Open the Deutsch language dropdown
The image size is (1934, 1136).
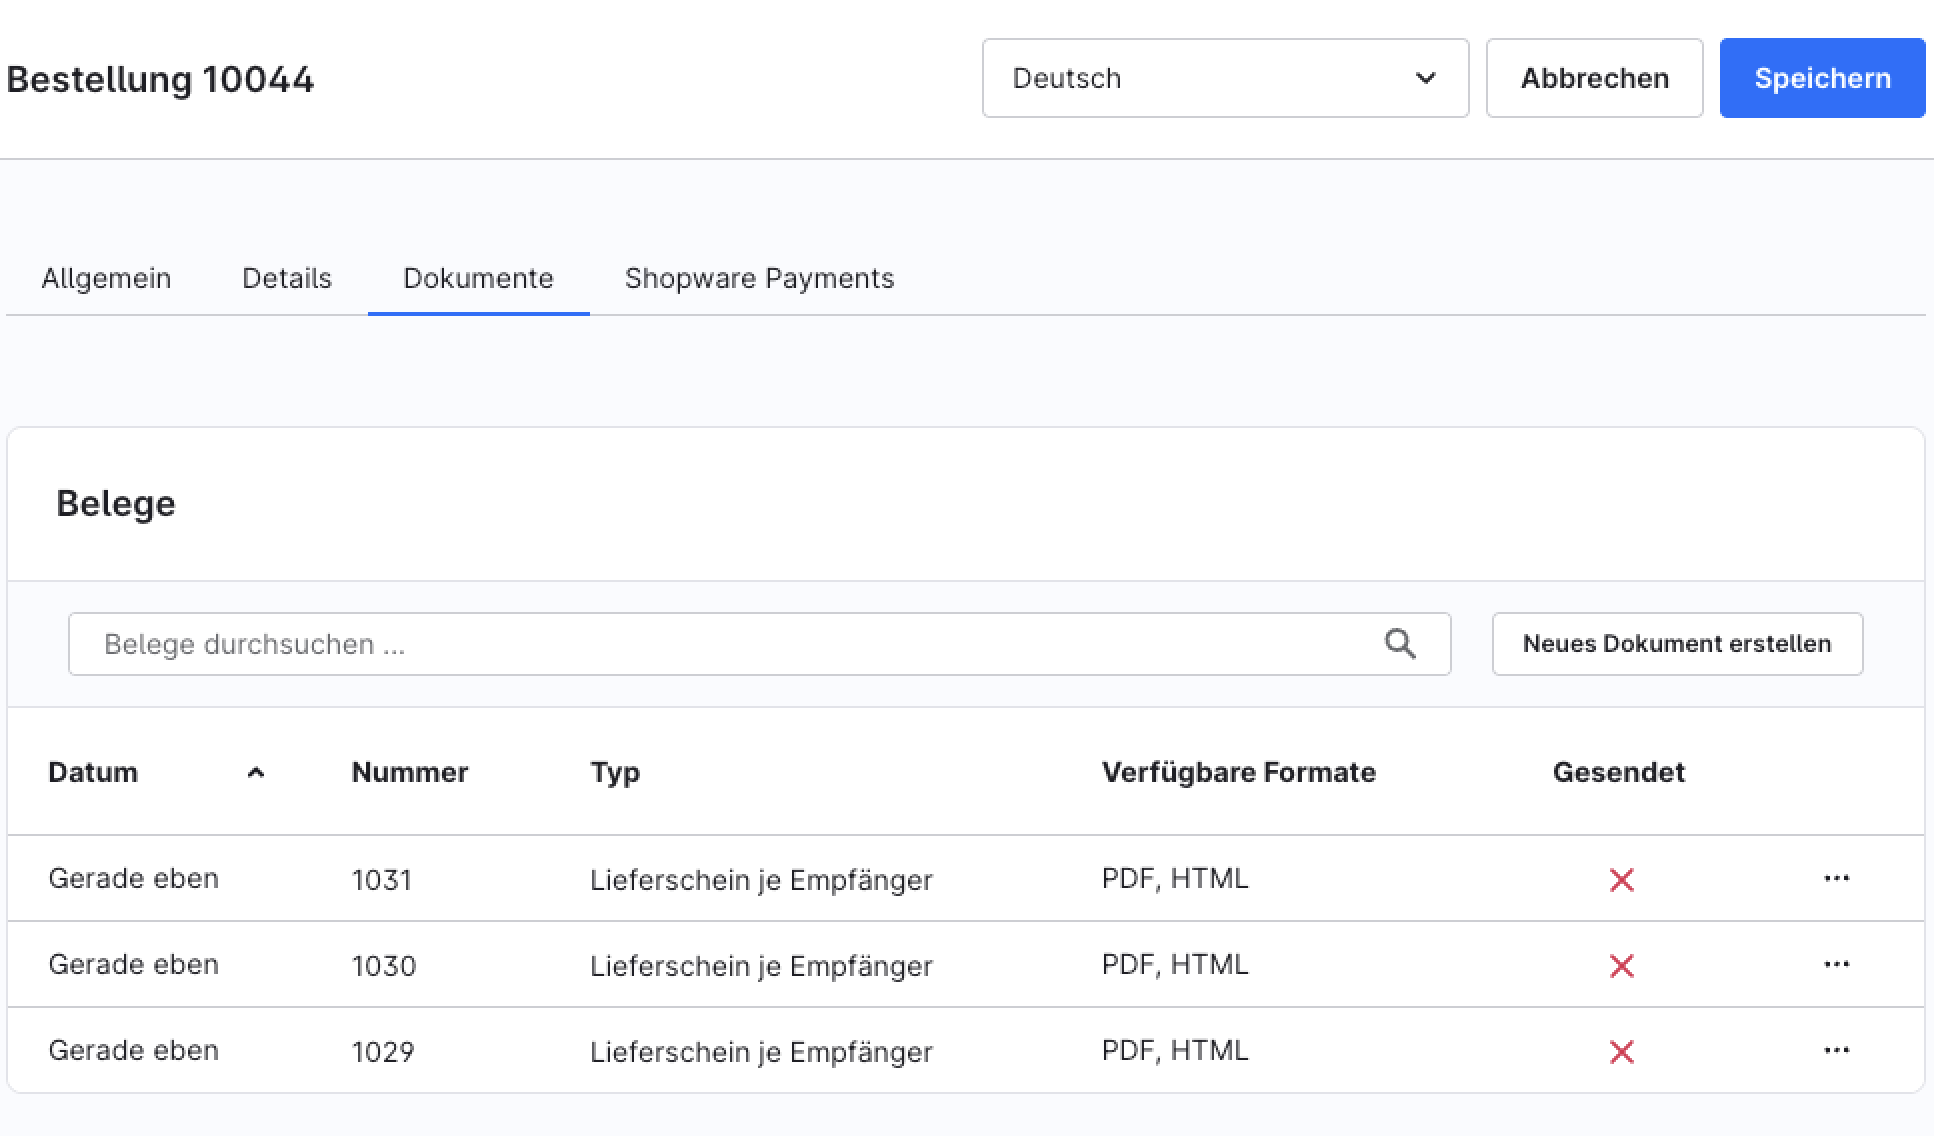pyautogui.click(x=1225, y=78)
